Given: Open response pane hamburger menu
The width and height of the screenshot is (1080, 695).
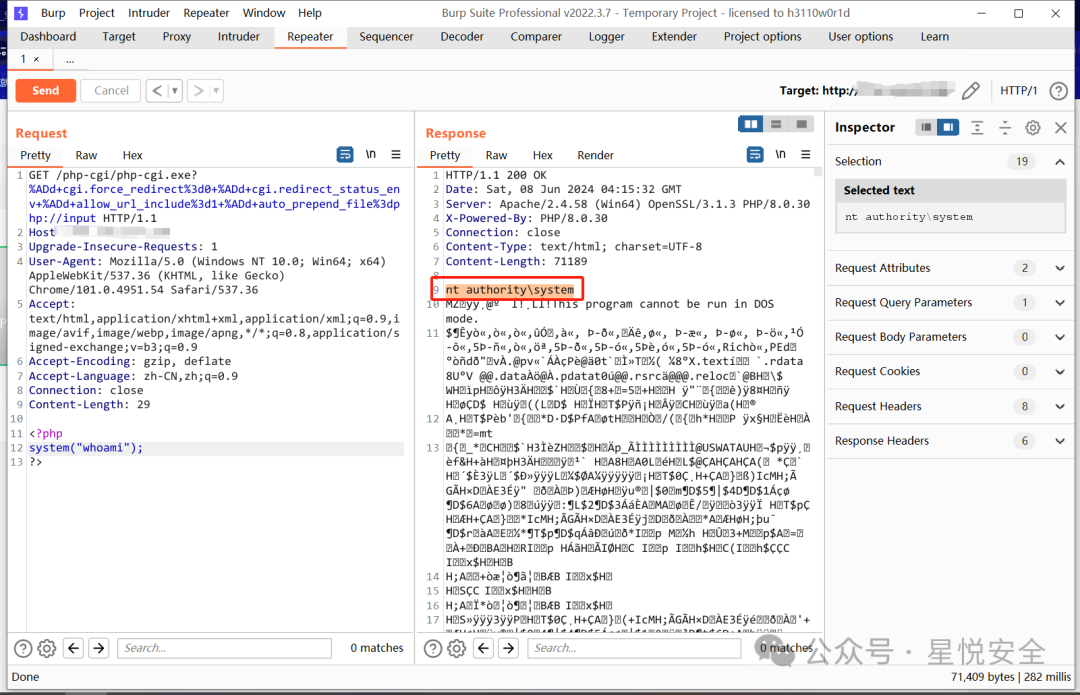Looking at the screenshot, I should [805, 154].
